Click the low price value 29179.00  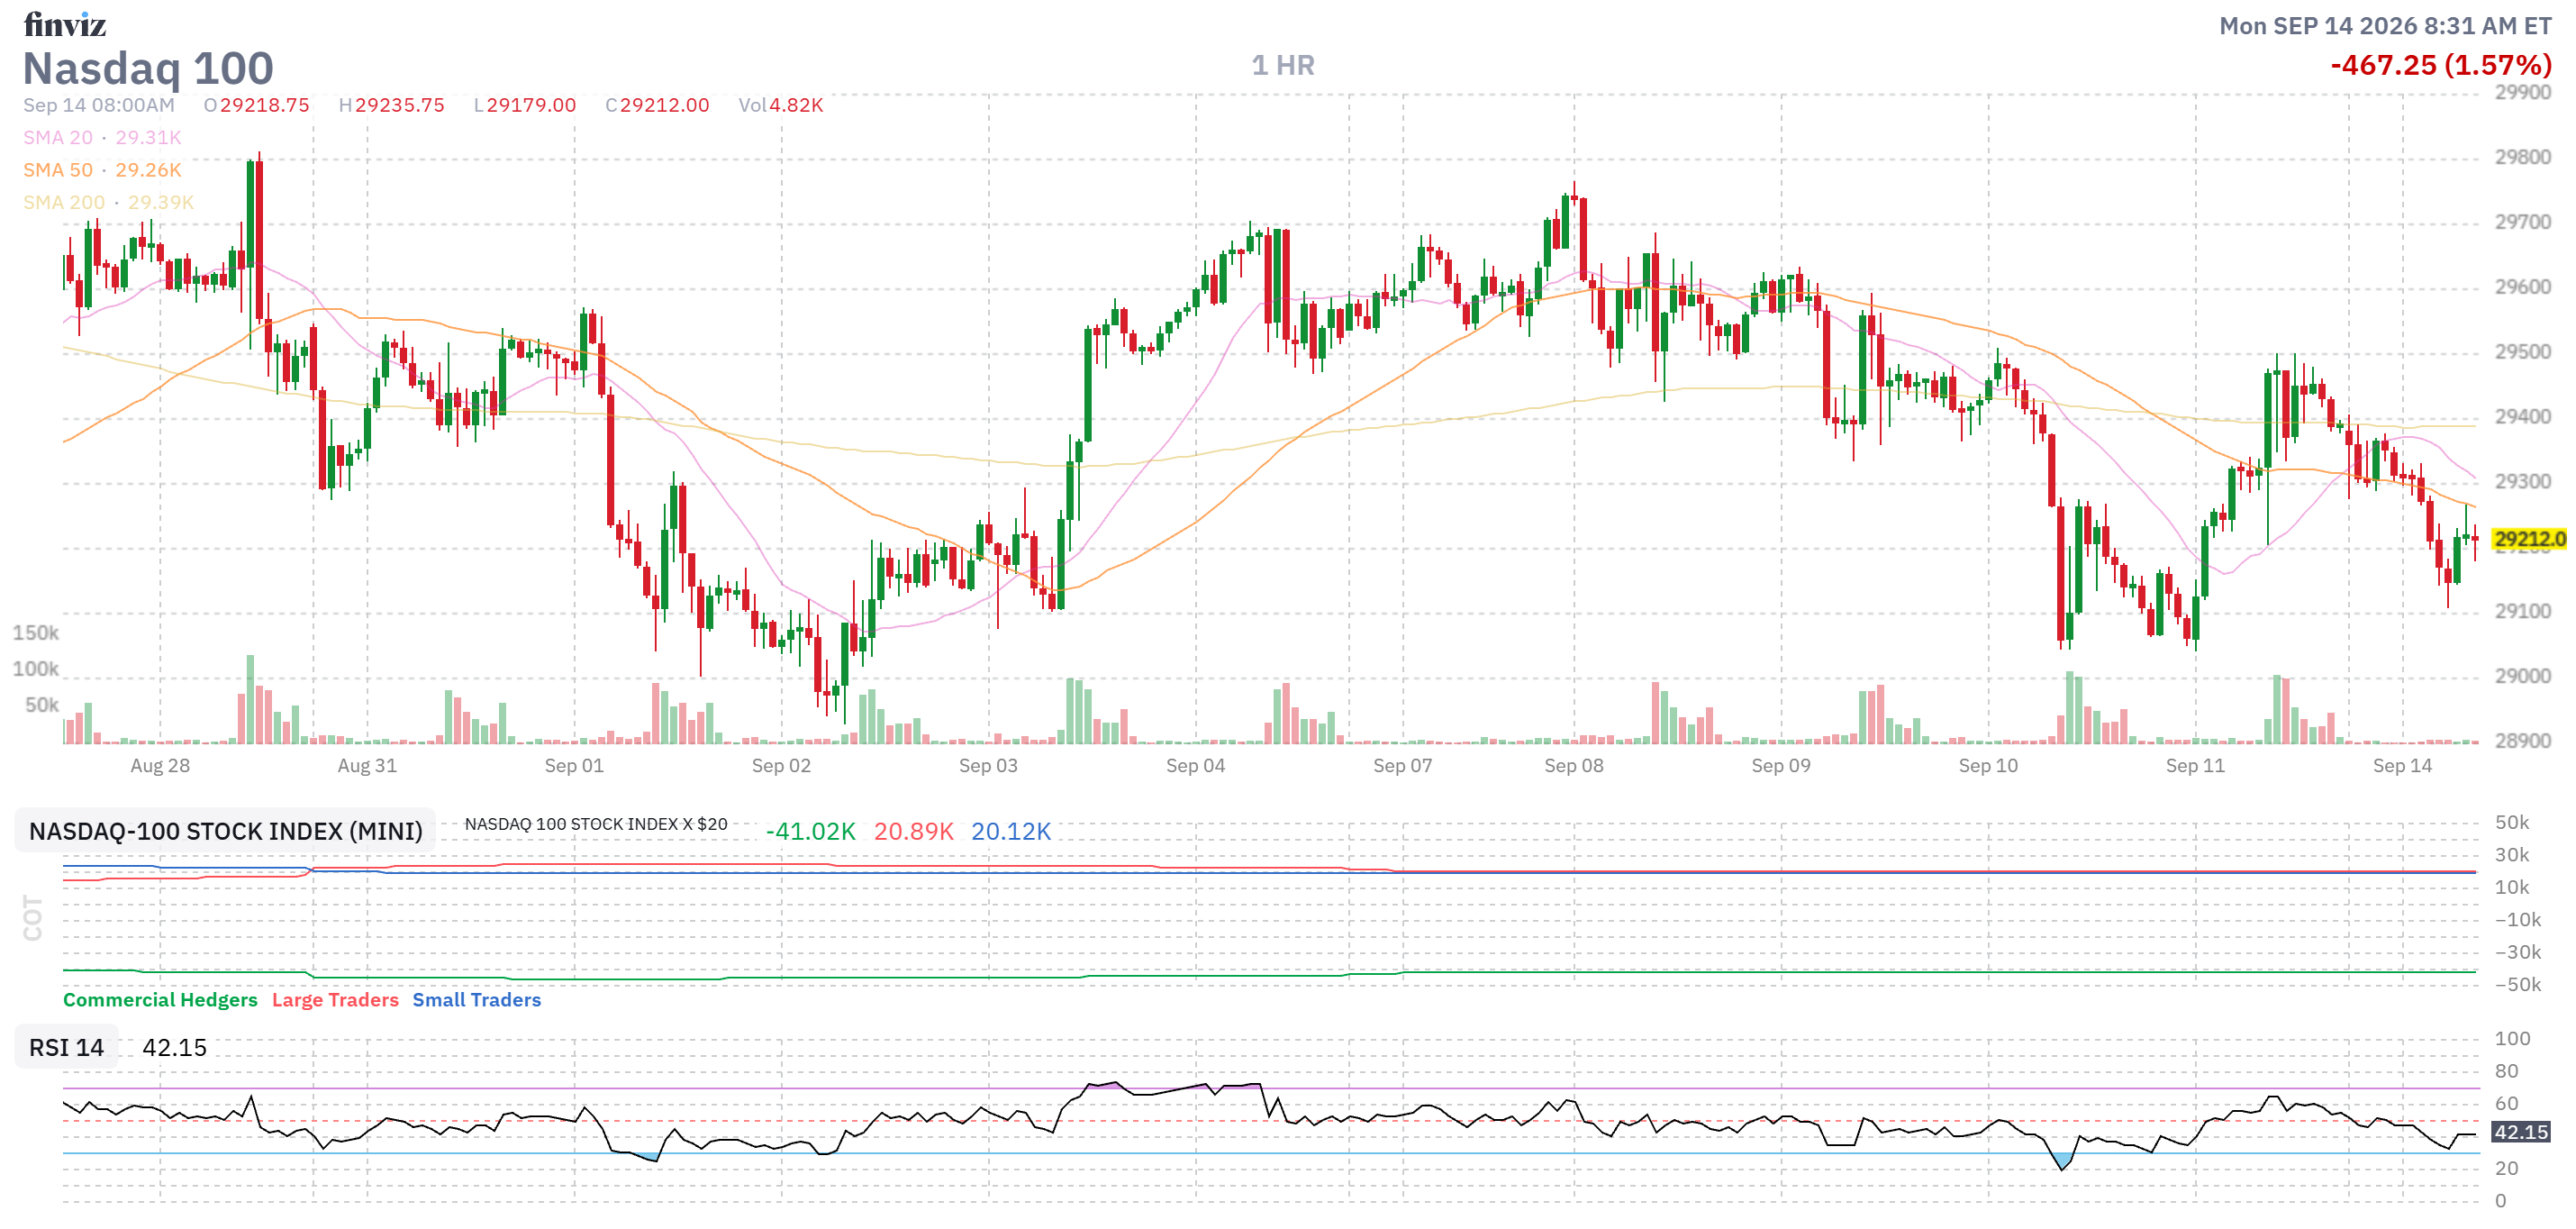pos(532,105)
